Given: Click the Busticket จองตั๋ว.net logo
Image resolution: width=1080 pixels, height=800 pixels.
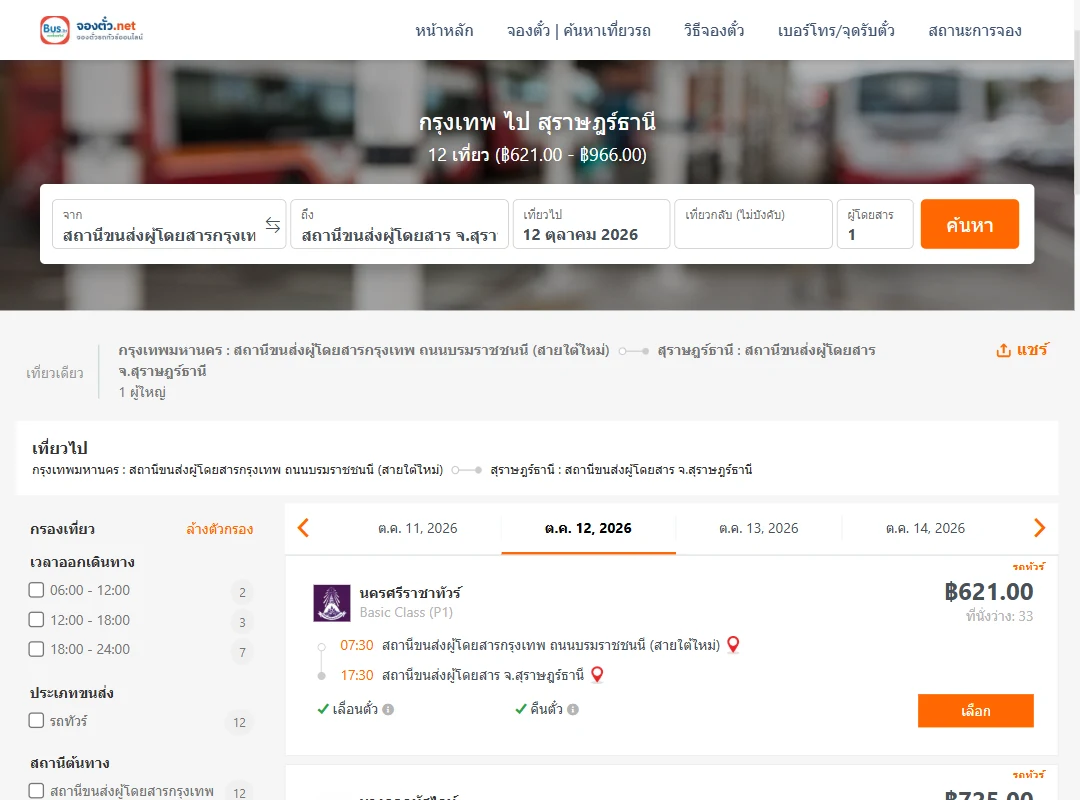Looking at the screenshot, I should click(x=92, y=30).
